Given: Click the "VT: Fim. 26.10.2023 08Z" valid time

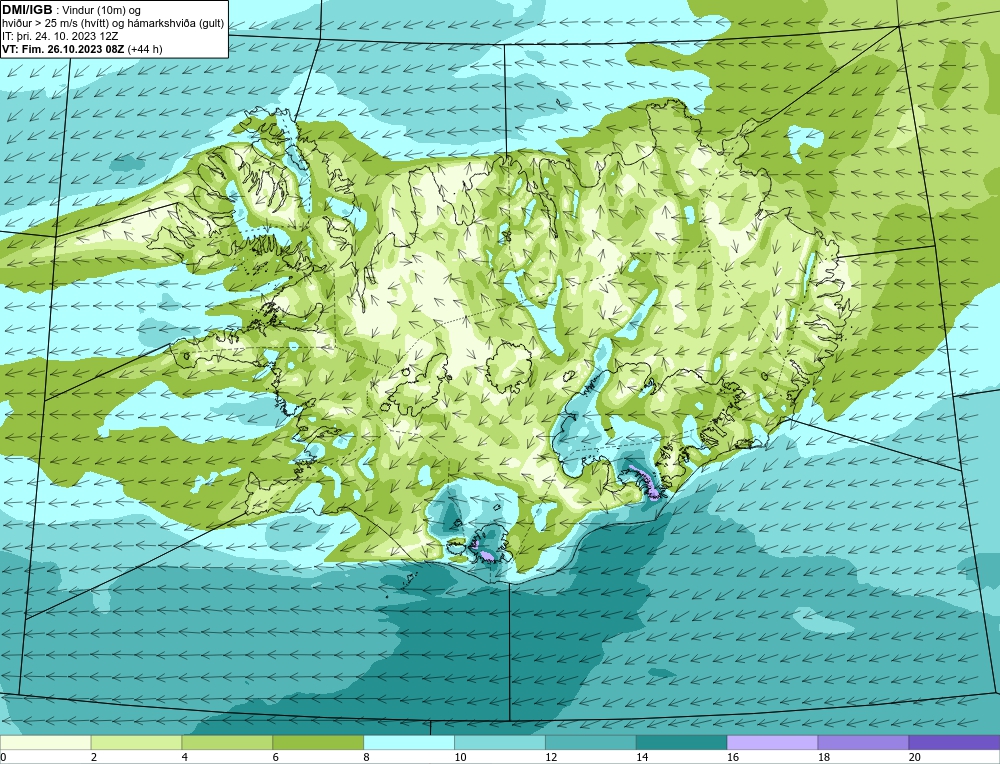Looking at the screenshot, I should point(63,49).
